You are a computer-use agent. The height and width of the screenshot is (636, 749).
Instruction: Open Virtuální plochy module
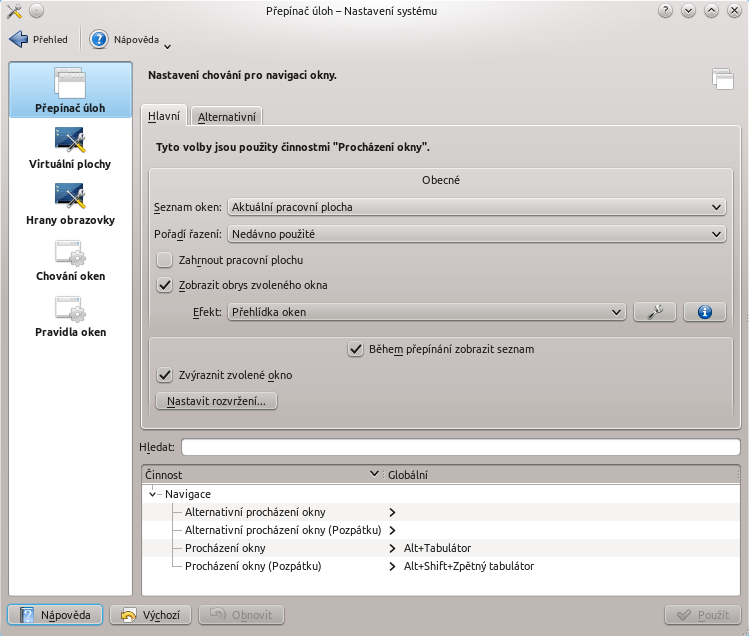click(x=70, y=148)
